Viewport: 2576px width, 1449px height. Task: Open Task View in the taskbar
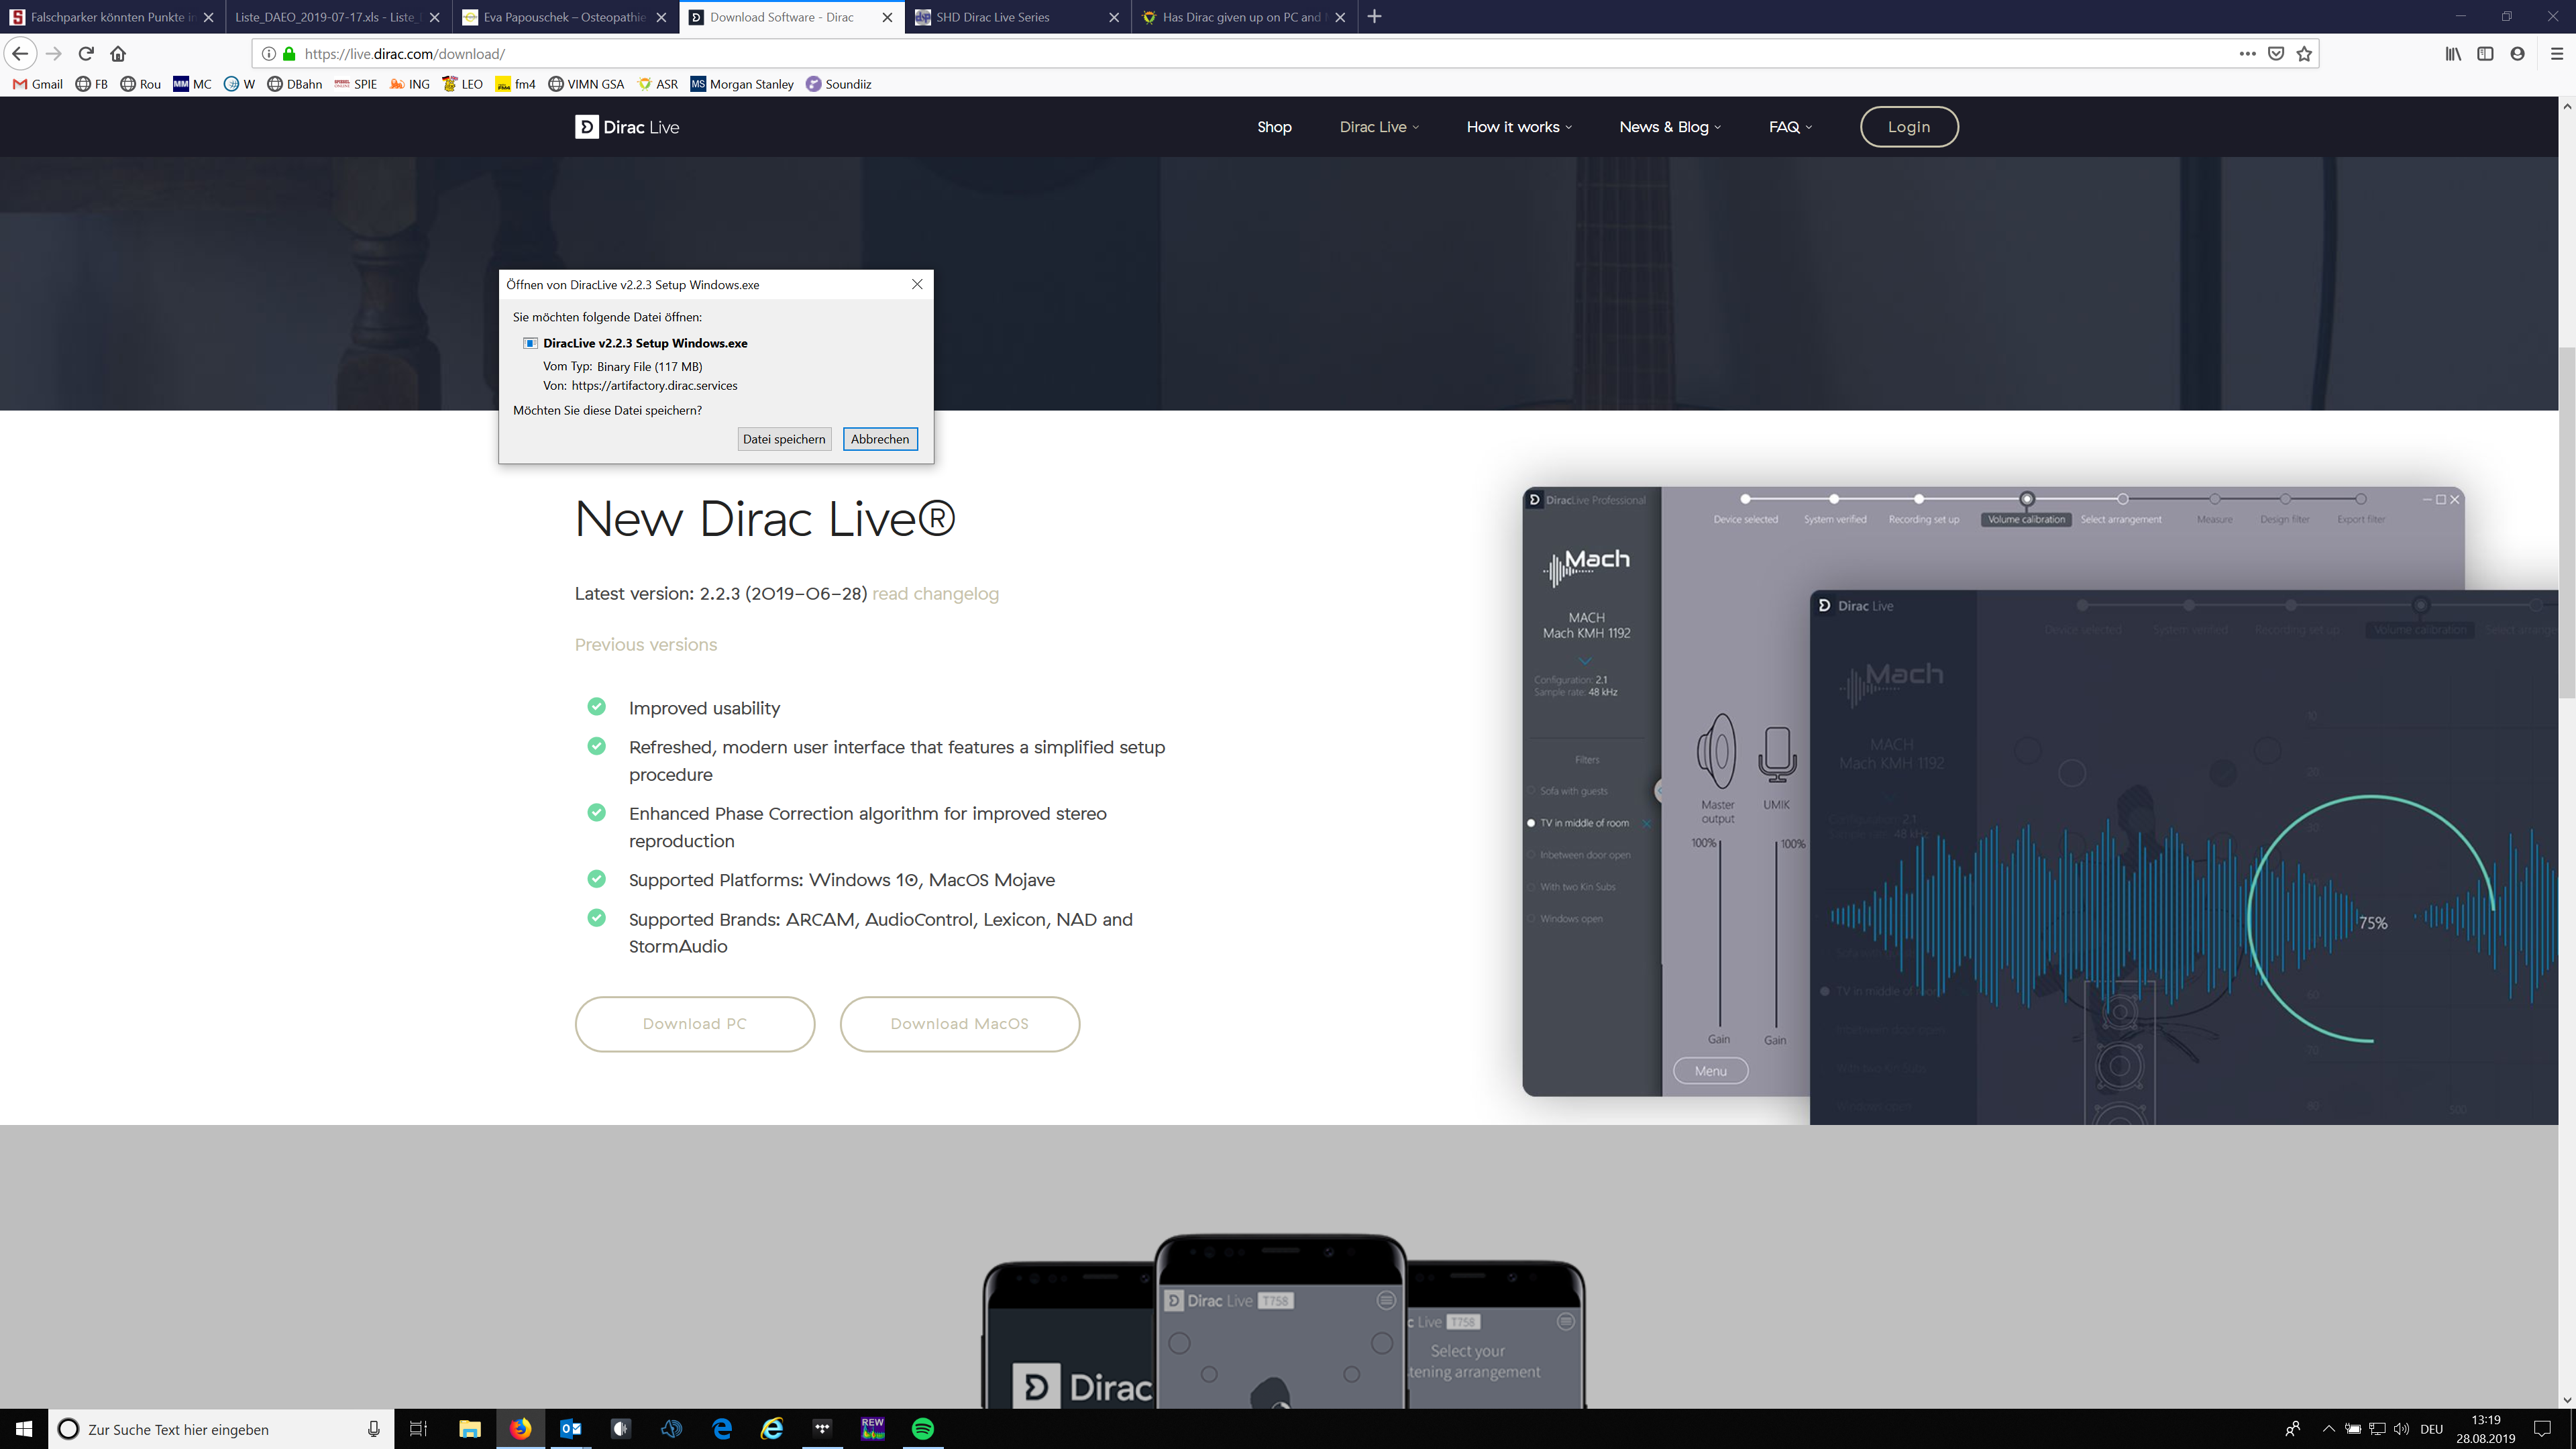pyautogui.click(x=419, y=1429)
